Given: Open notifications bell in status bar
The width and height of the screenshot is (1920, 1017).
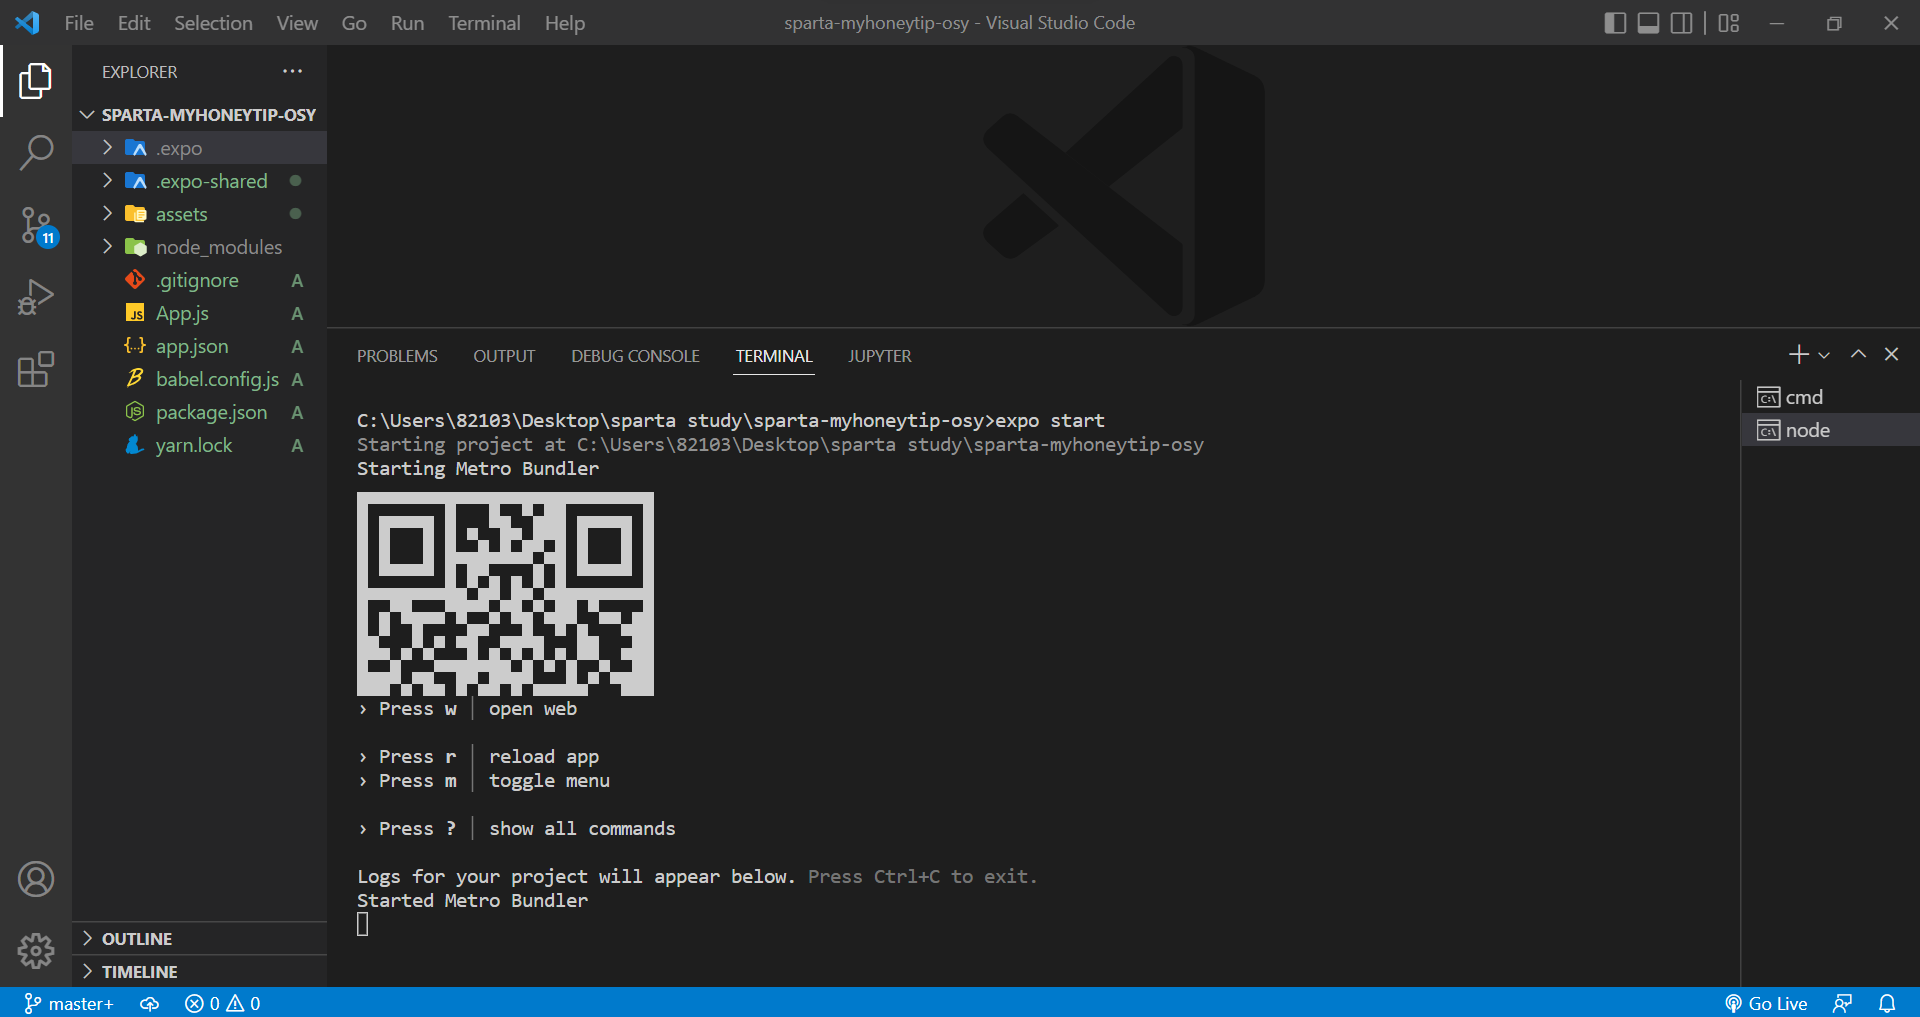Looking at the screenshot, I should [x=1887, y=1003].
